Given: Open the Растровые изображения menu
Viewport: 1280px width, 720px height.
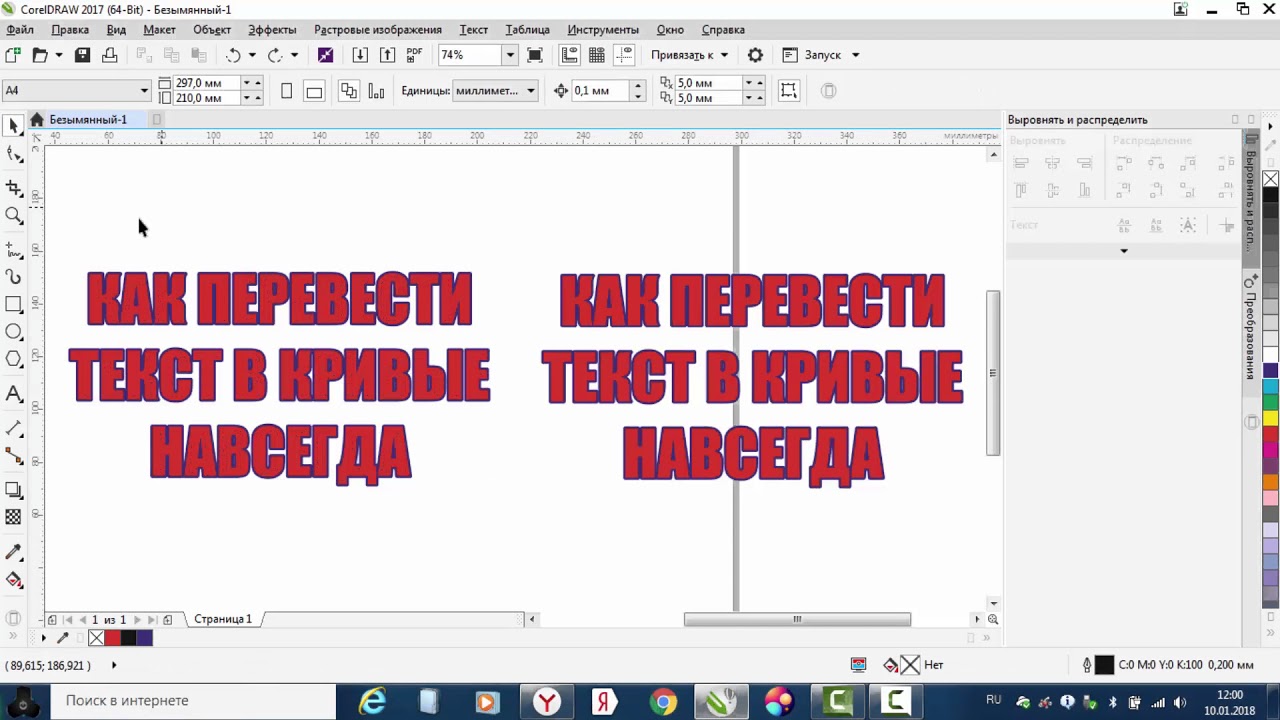Looking at the screenshot, I should 378,30.
